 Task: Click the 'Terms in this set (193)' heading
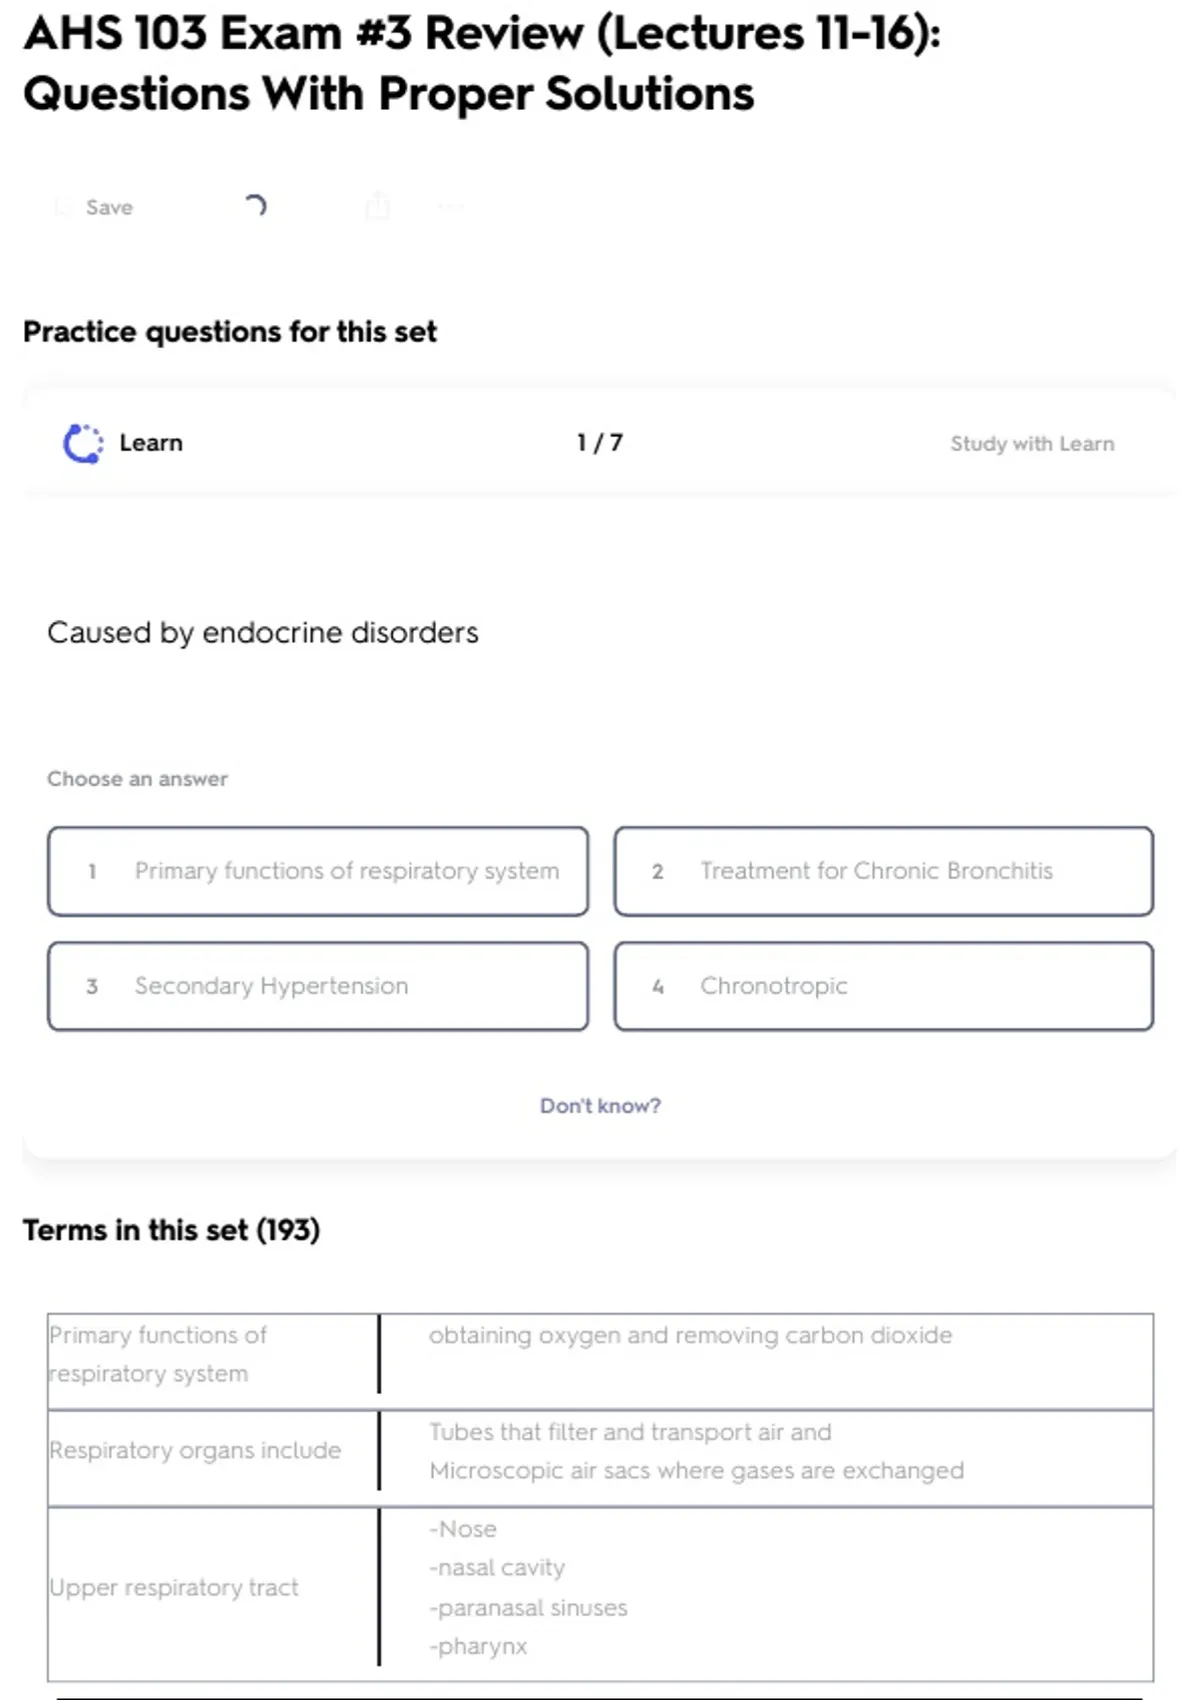tap(171, 1229)
